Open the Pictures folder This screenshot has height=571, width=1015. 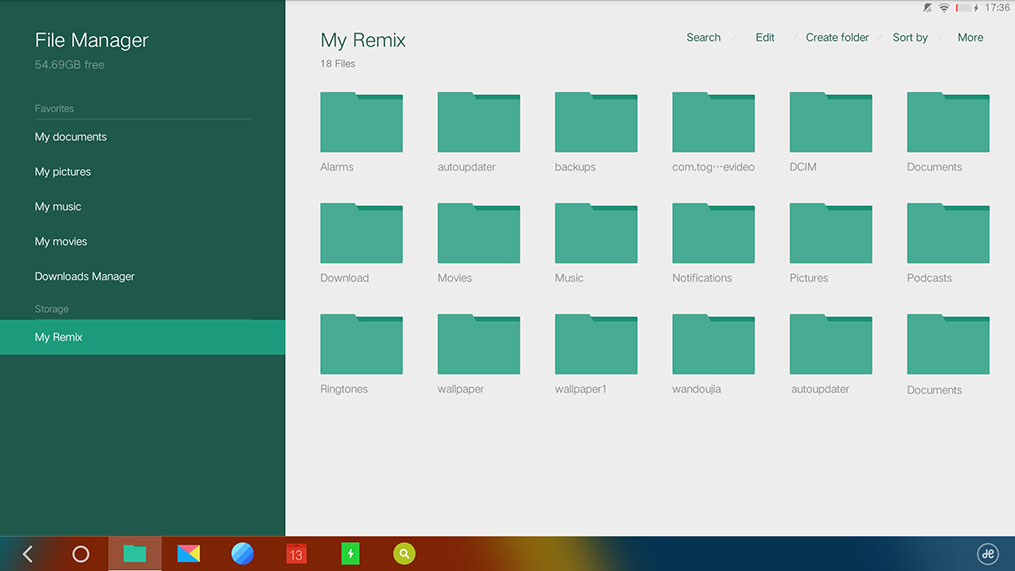click(831, 233)
